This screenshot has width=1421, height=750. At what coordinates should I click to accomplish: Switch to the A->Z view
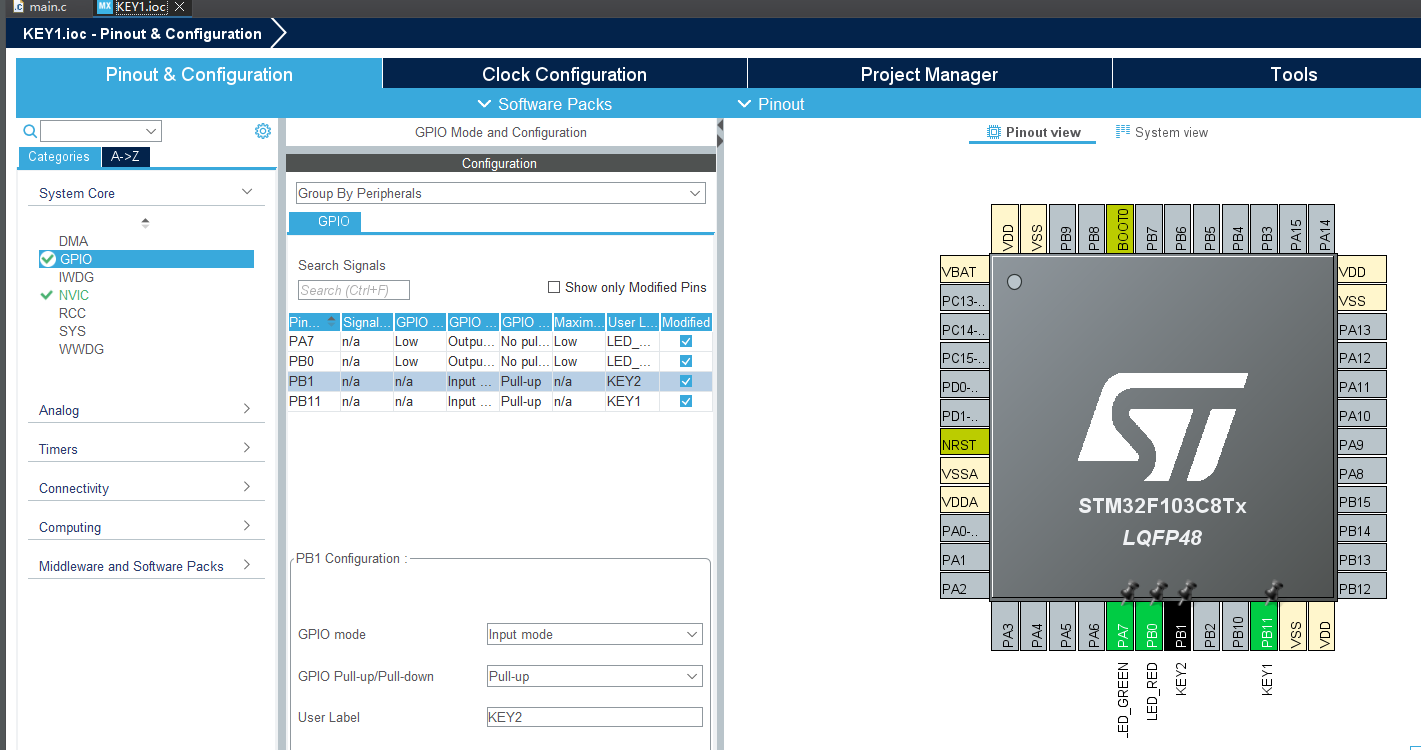[125, 157]
